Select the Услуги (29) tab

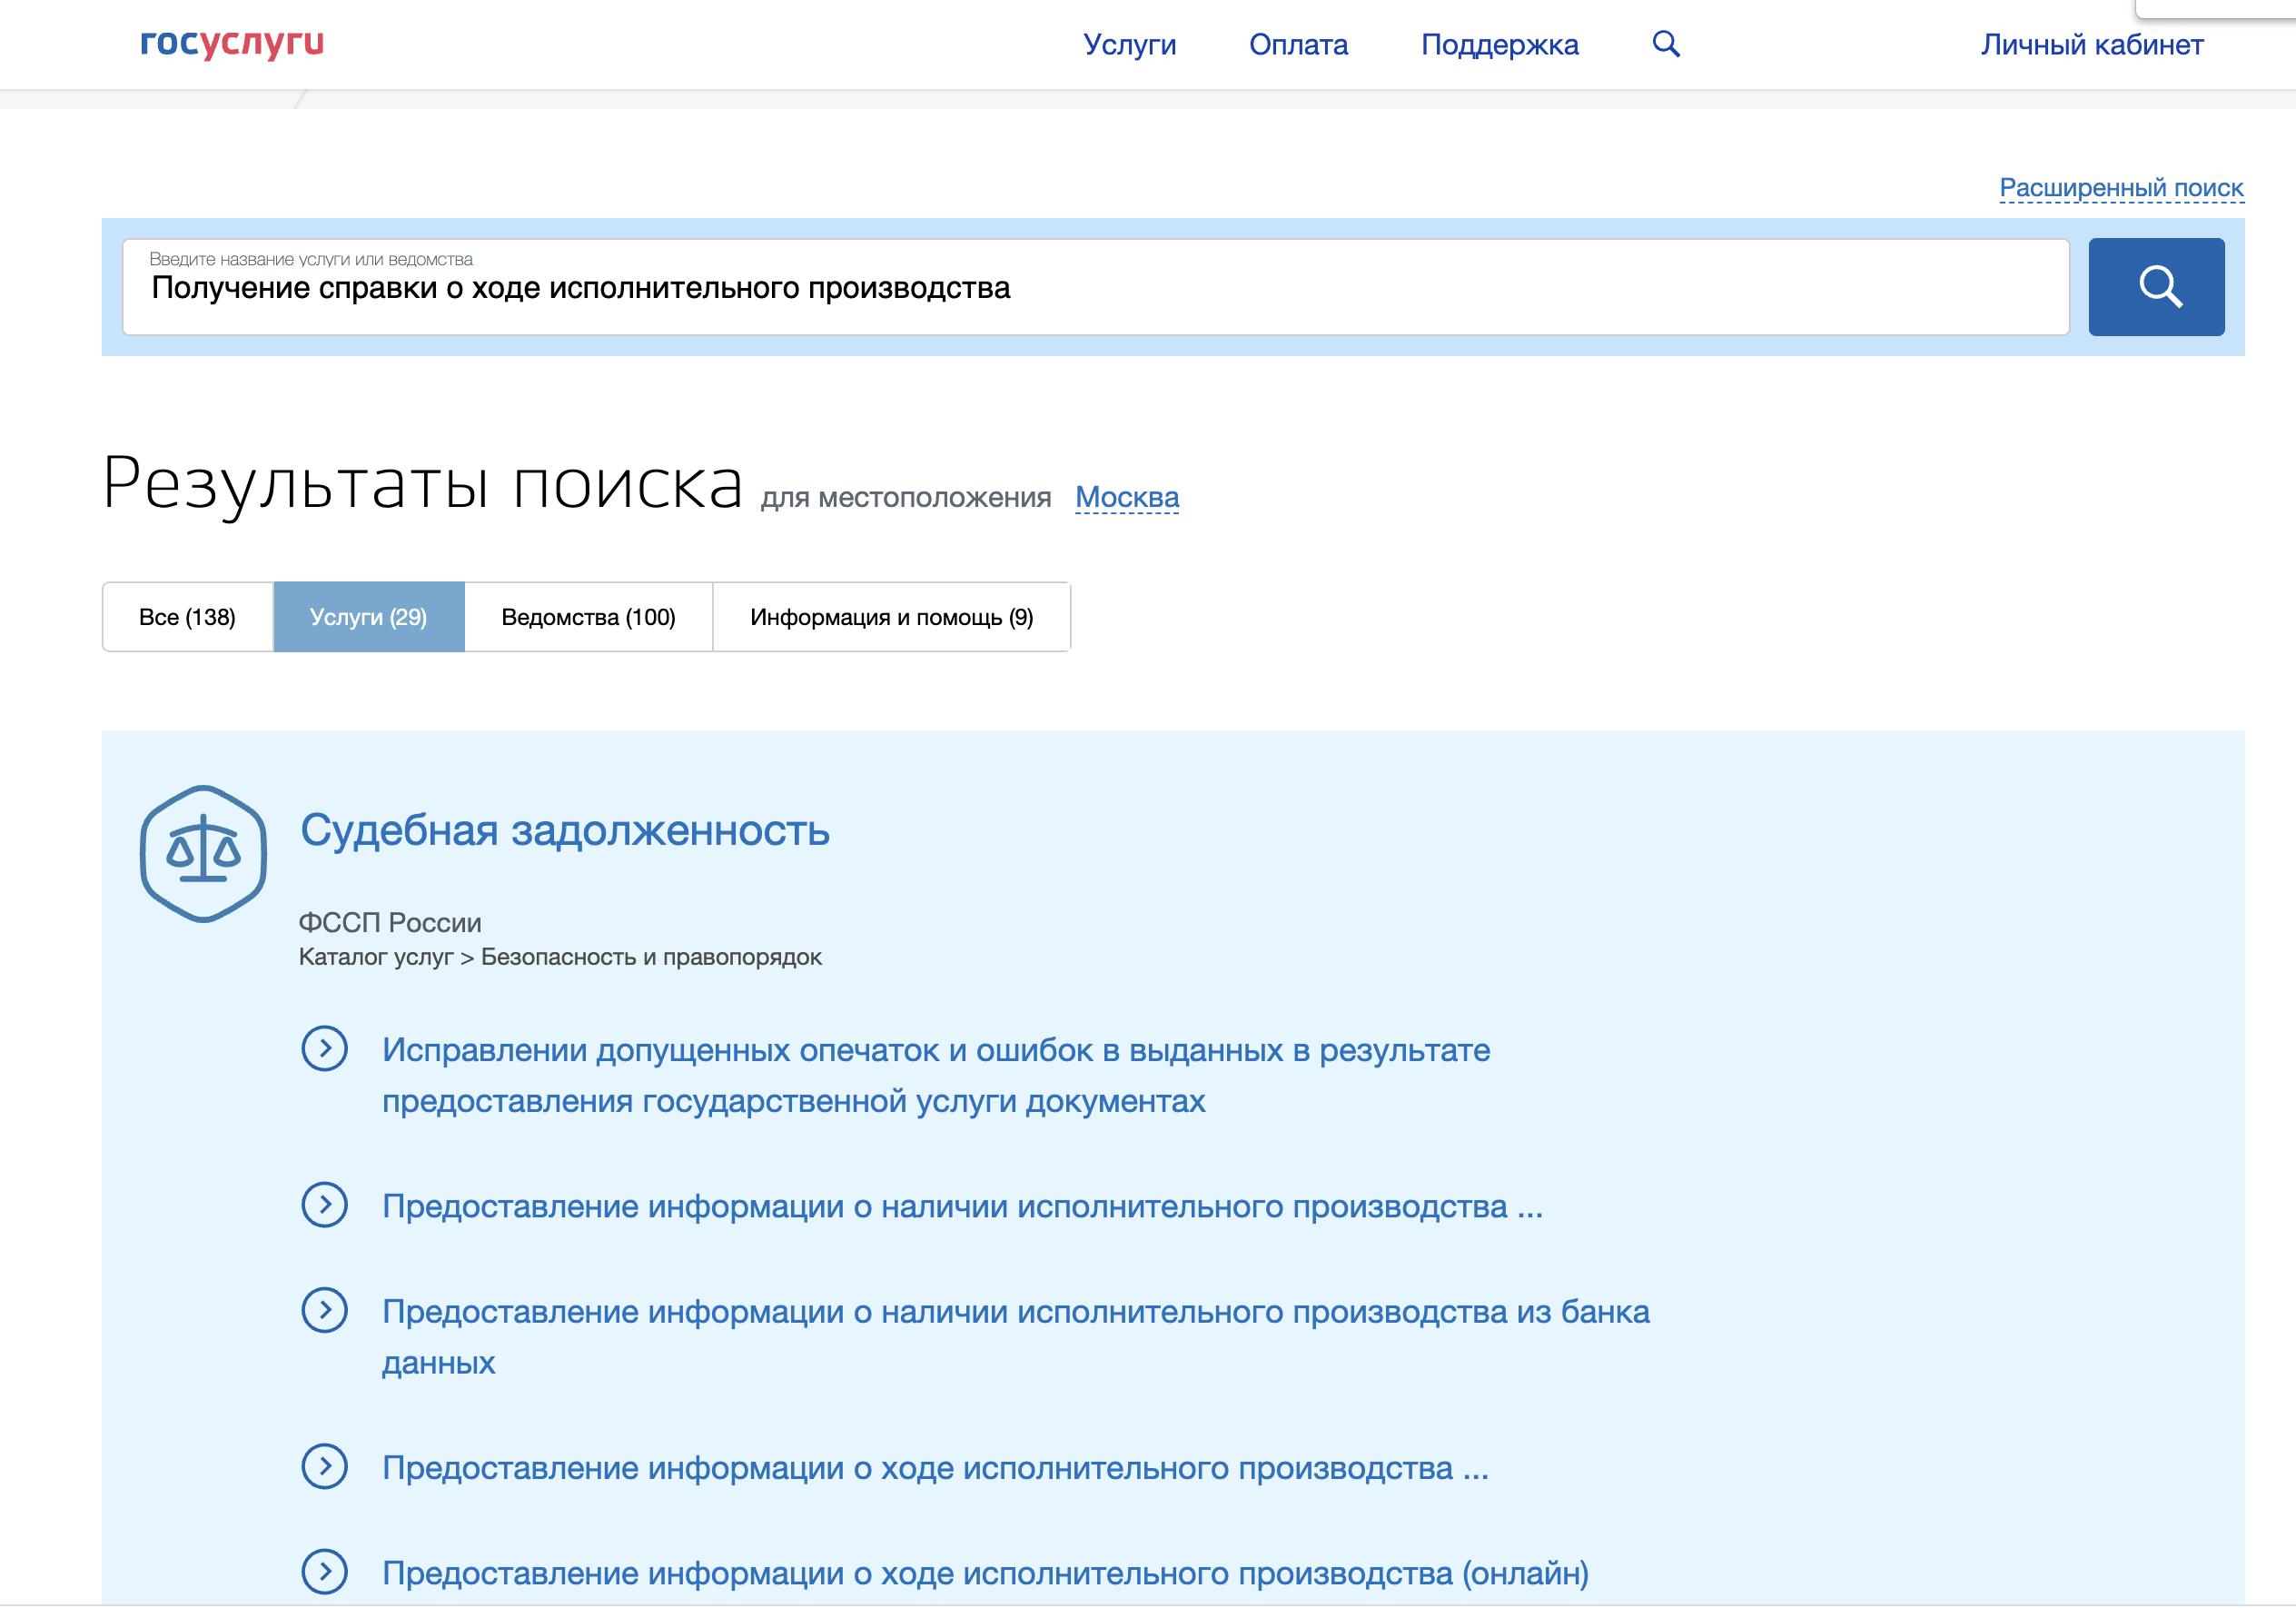coord(368,617)
